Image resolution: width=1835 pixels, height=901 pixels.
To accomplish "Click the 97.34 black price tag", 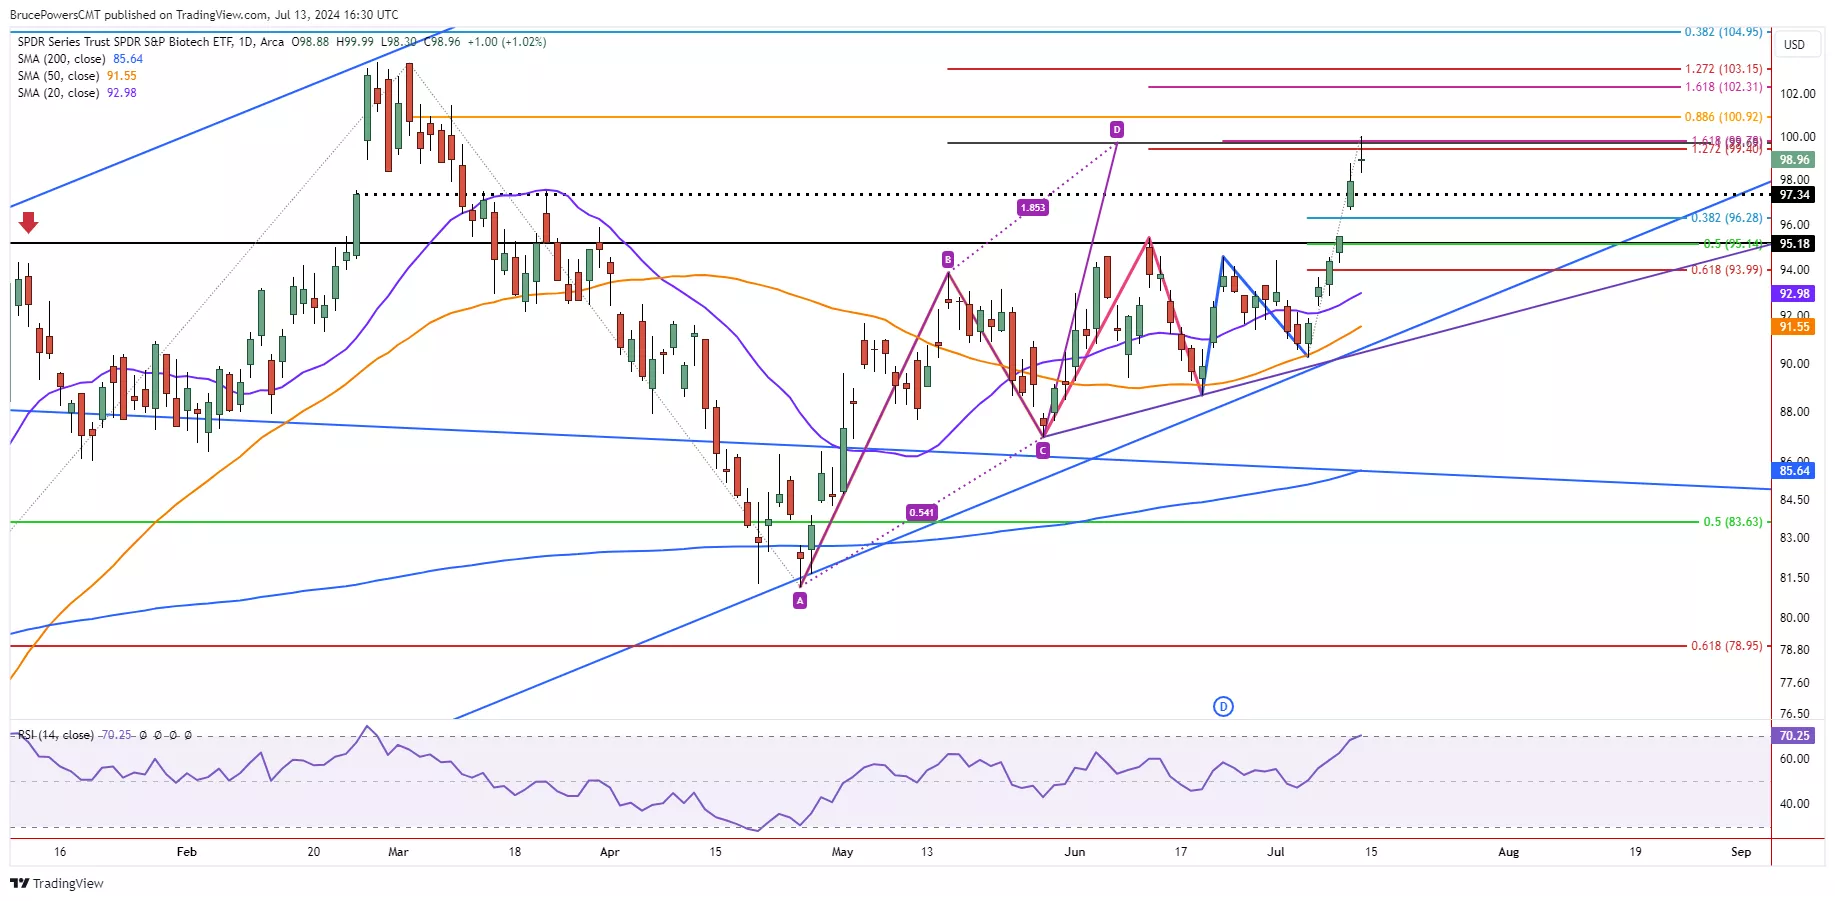I will (x=1794, y=194).
